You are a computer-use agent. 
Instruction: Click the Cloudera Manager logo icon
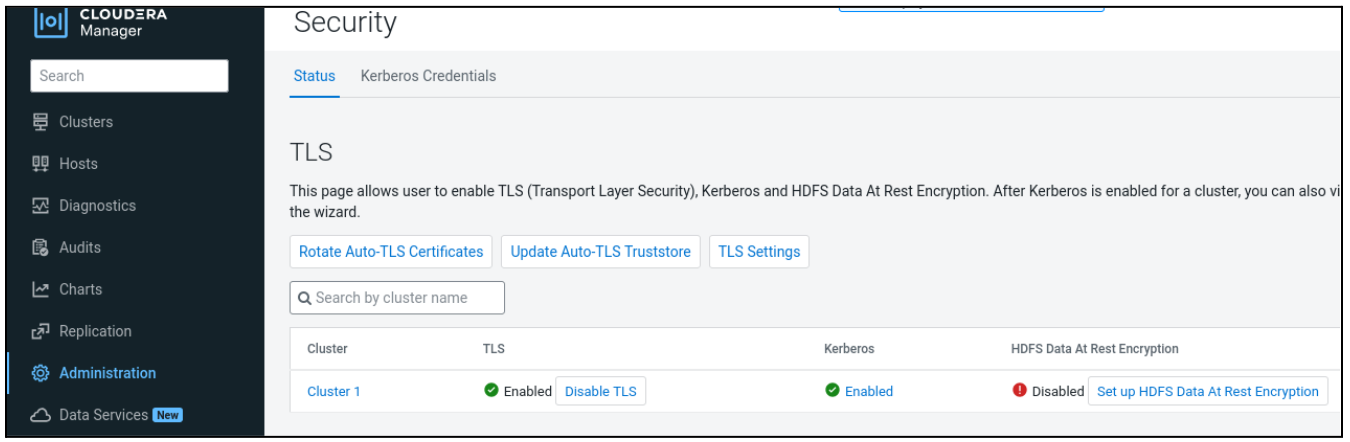pyautogui.click(x=50, y=23)
